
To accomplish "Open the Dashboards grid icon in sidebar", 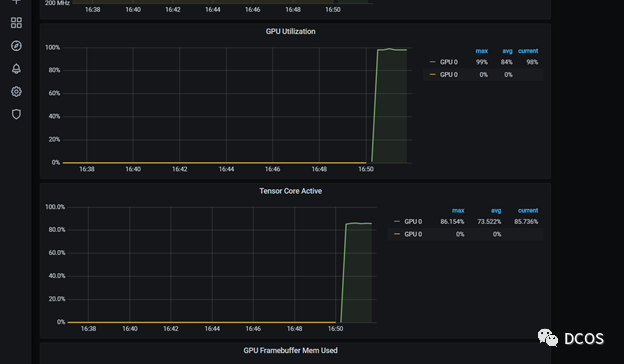I will pyautogui.click(x=16, y=23).
